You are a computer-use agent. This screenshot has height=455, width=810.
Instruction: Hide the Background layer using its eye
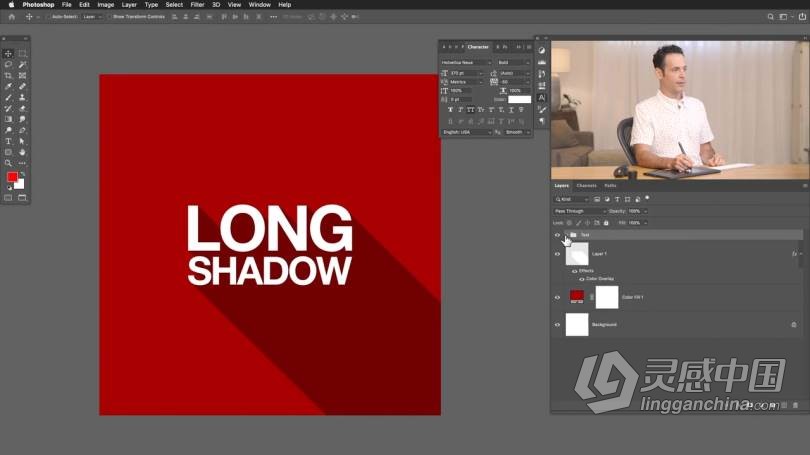click(x=557, y=325)
